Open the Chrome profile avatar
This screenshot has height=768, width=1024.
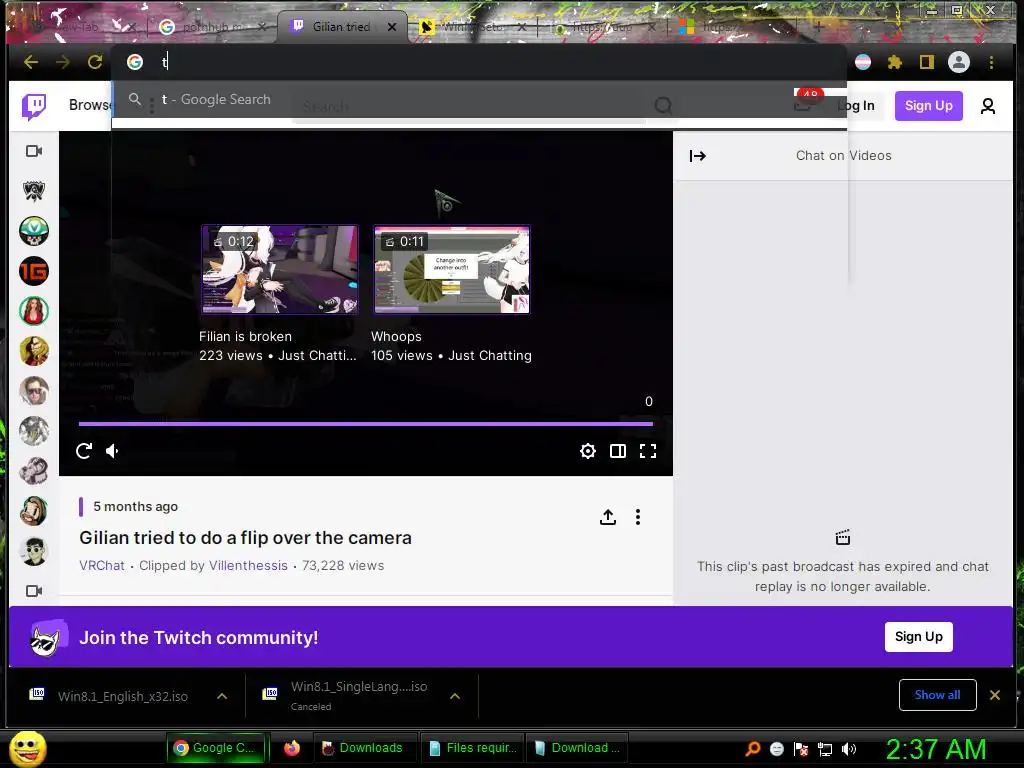(959, 62)
